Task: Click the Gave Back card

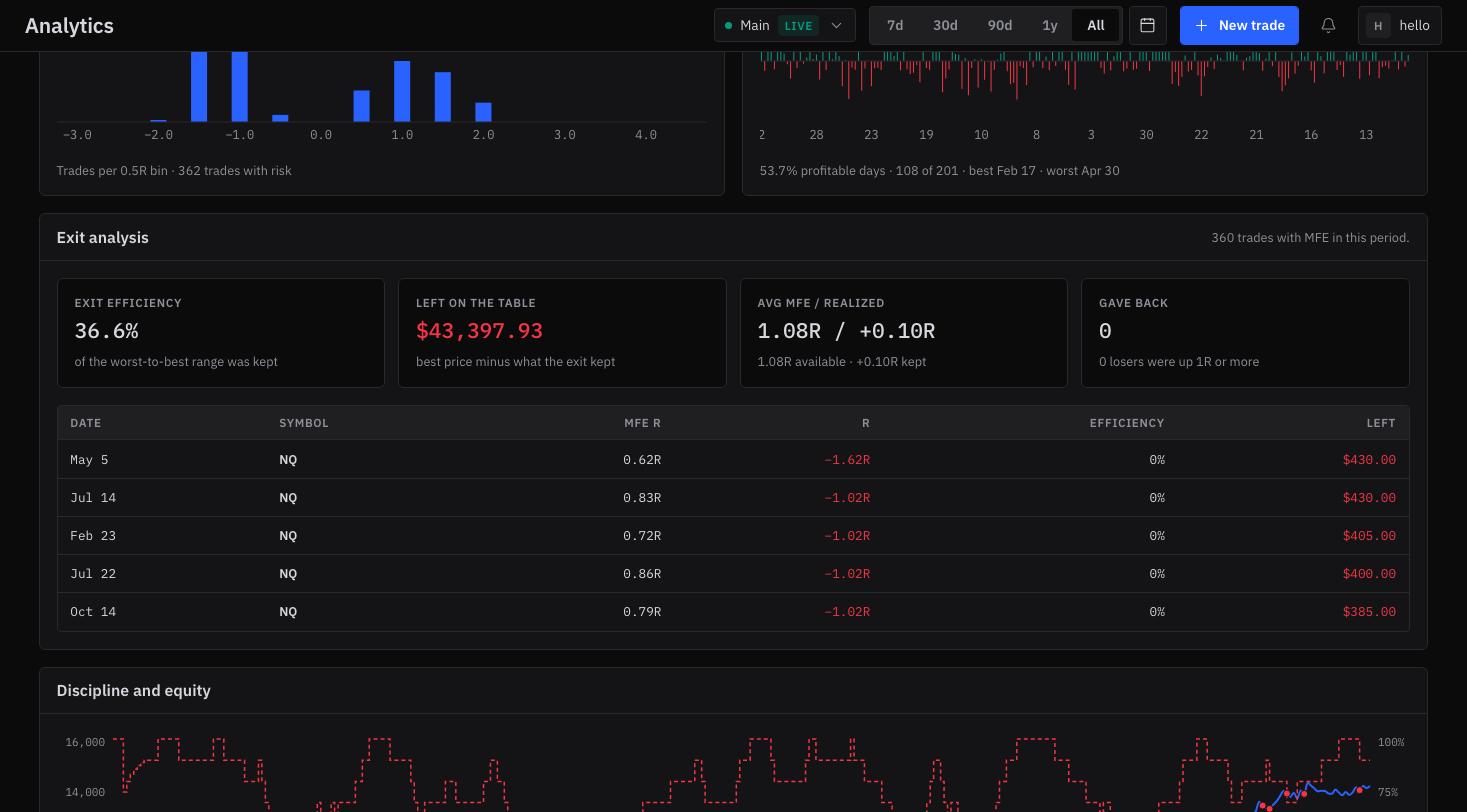Action: click(x=1245, y=333)
